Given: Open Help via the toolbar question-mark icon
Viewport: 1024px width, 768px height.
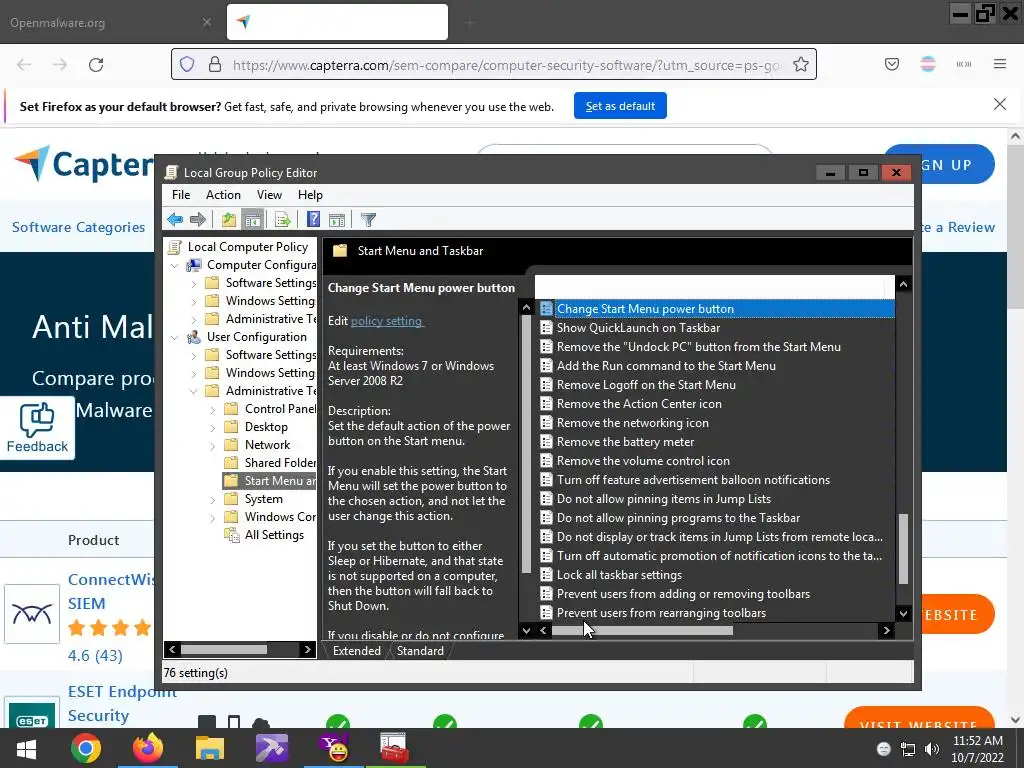Looking at the screenshot, I should point(313,219).
